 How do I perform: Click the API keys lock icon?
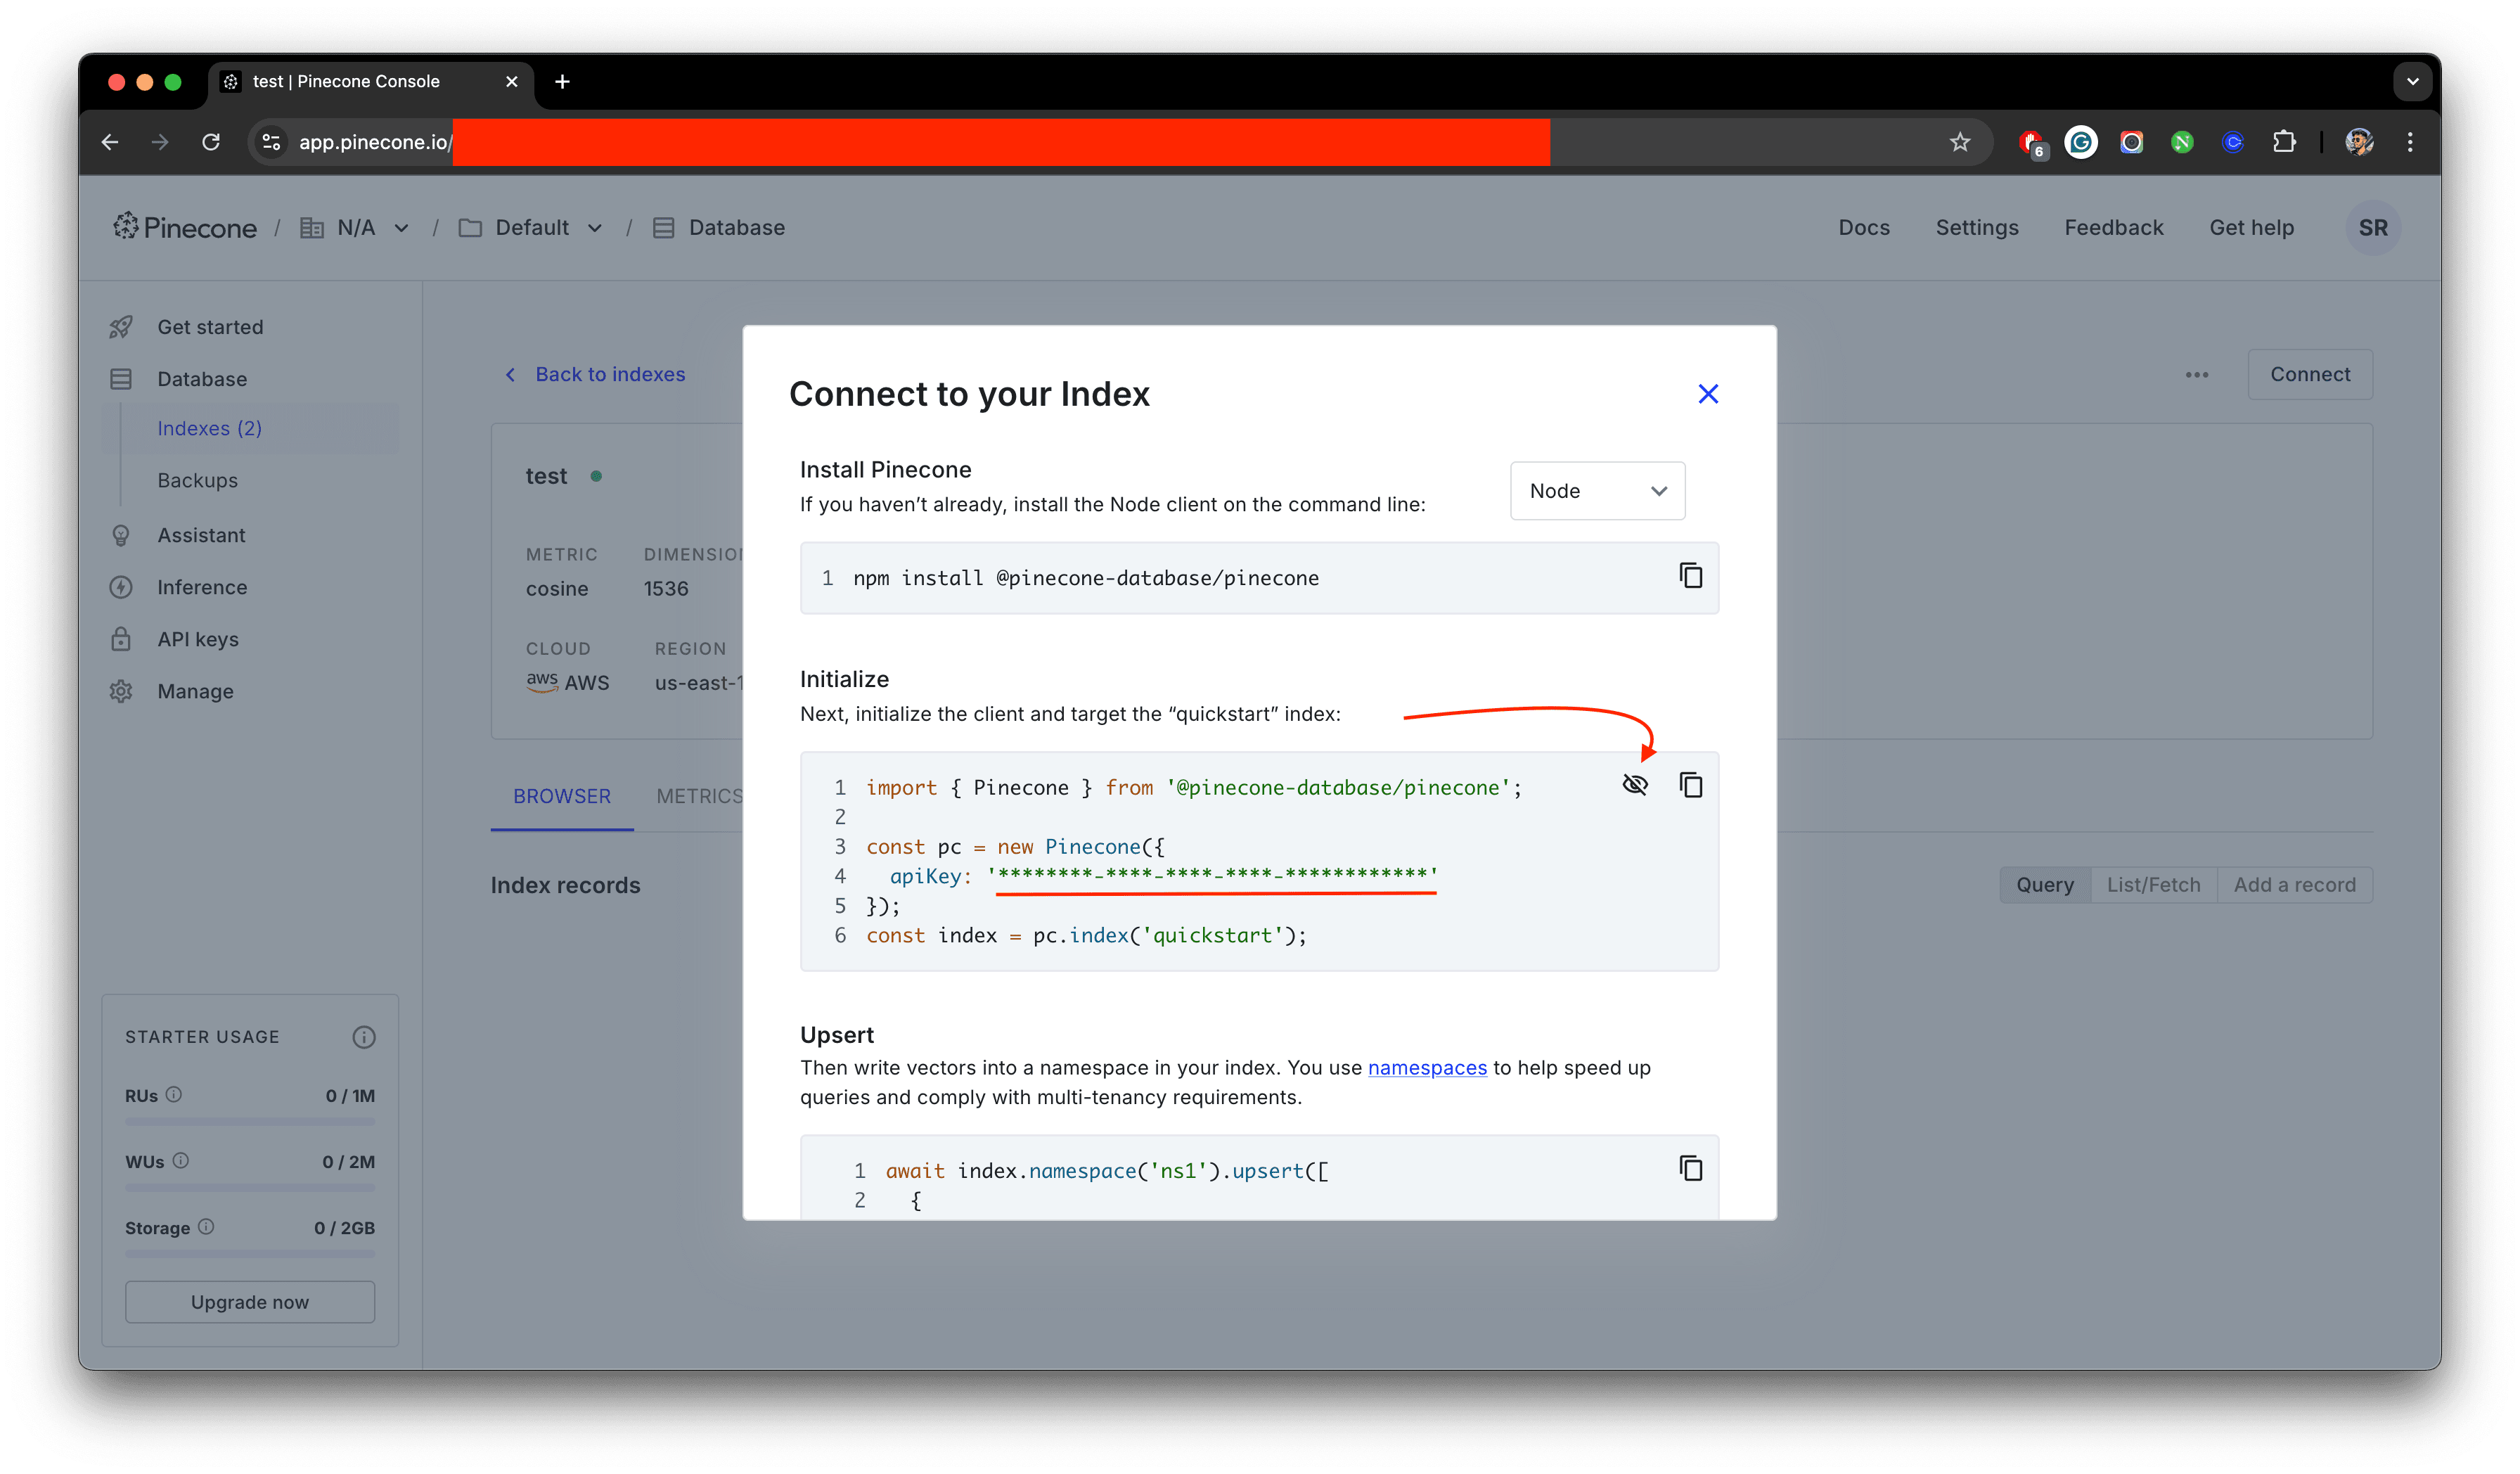[x=121, y=639]
